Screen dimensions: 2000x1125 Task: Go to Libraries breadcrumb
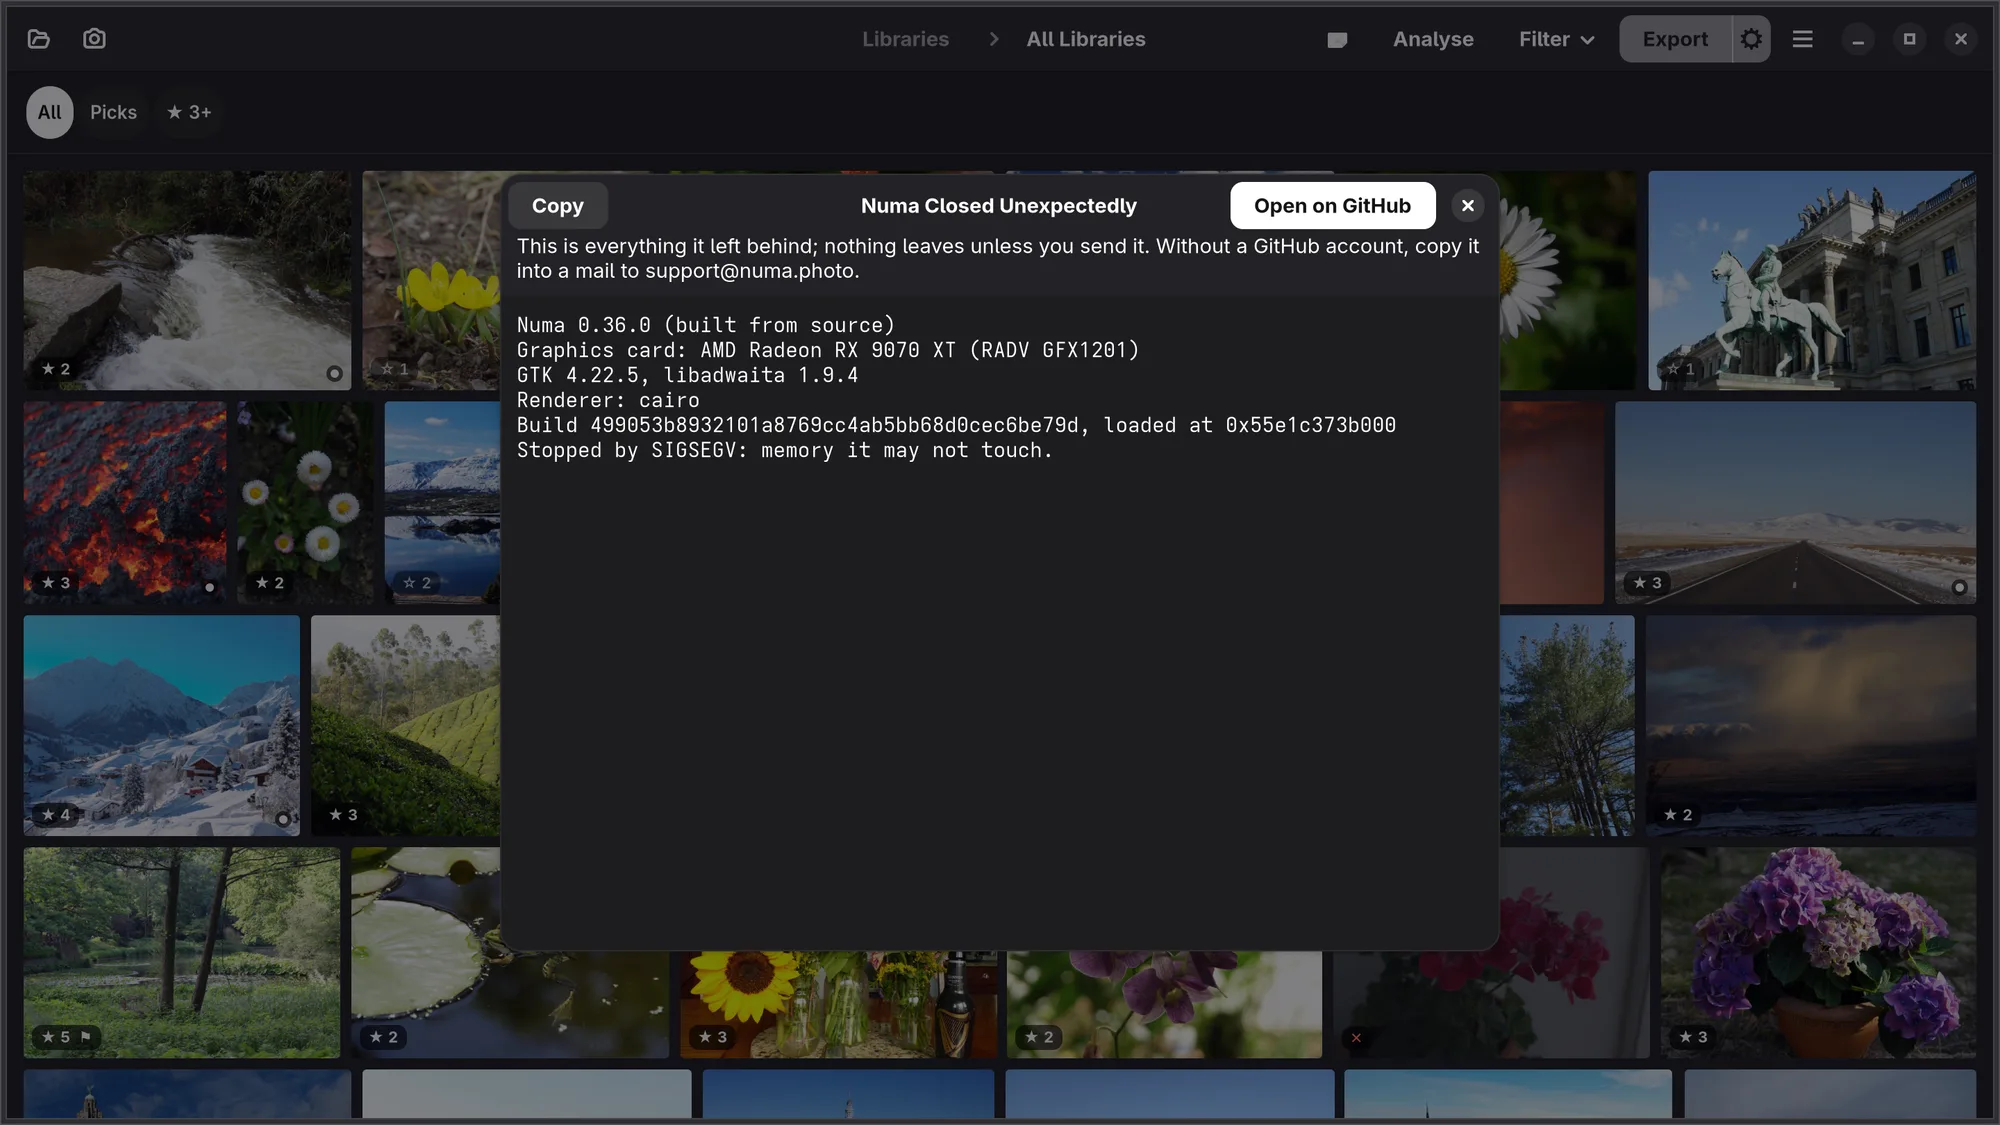[905, 39]
